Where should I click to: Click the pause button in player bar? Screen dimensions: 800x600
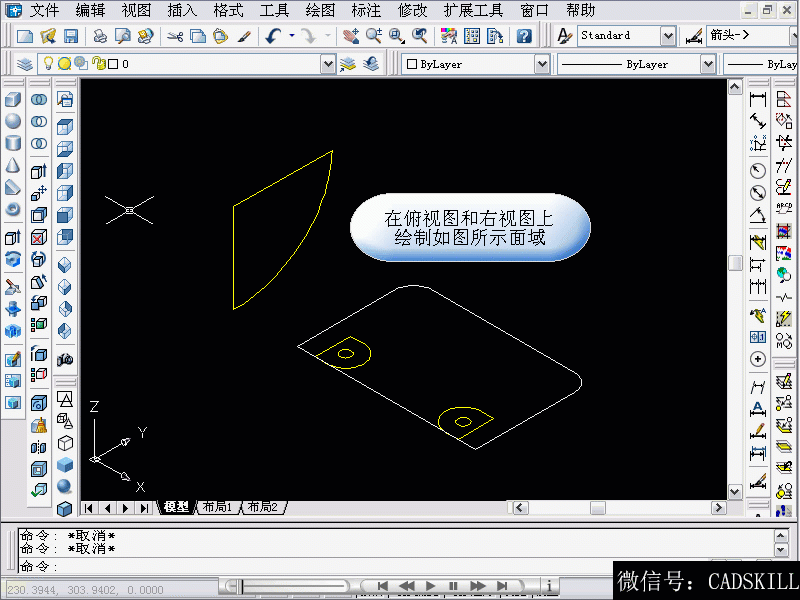point(453,586)
